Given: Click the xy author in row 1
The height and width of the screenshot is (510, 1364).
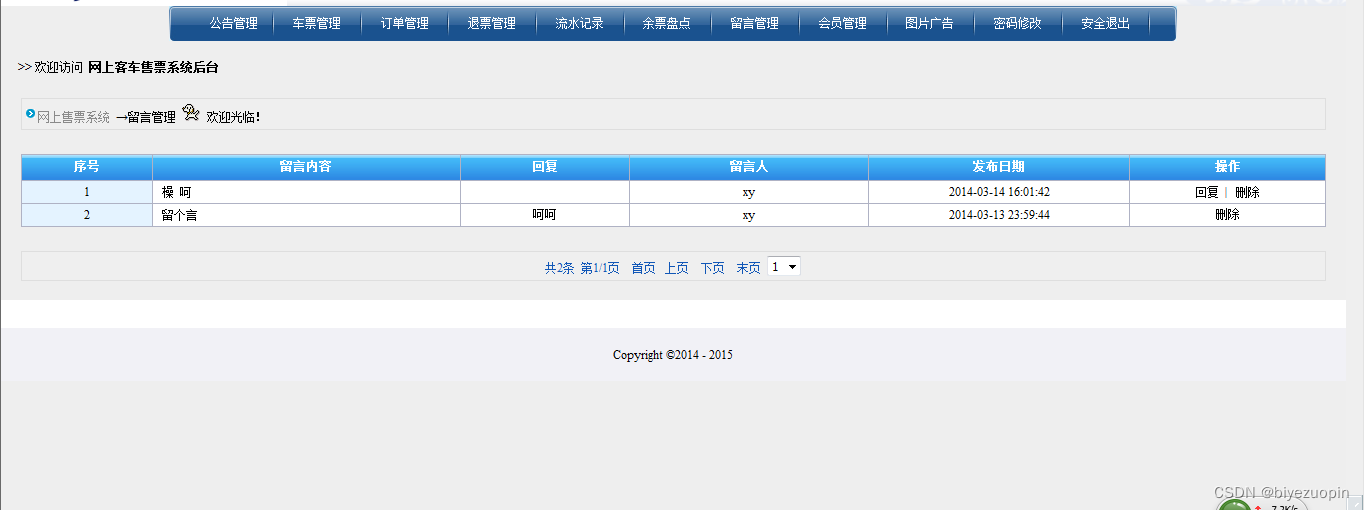Looking at the screenshot, I should pos(748,192).
